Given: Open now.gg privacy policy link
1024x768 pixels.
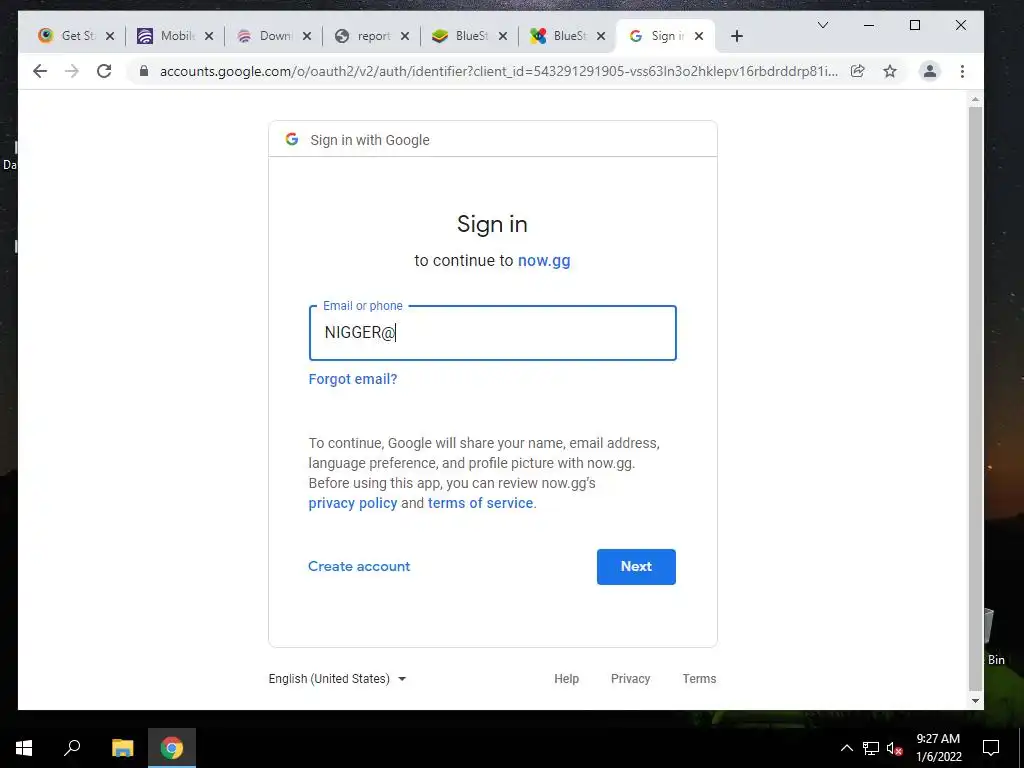Looking at the screenshot, I should pos(353,504).
